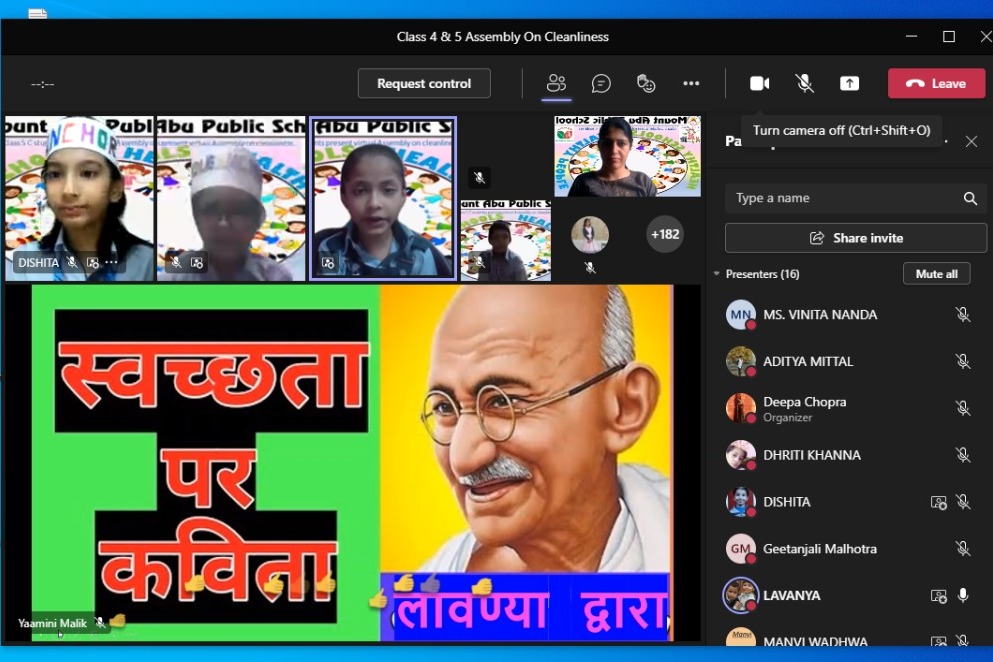
Task: Select ADITYA MITTAL avatar
Action: pos(740,362)
